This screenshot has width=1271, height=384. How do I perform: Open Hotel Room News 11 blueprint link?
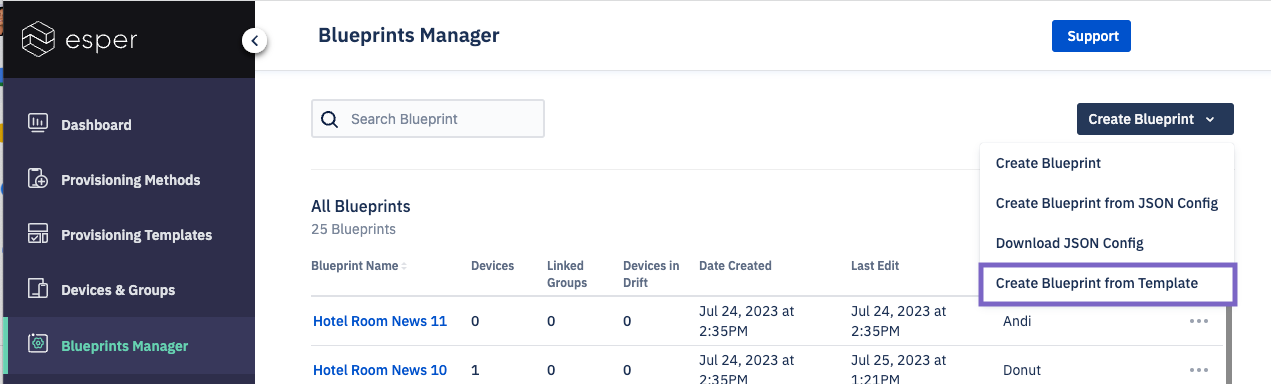[x=380, y=321]
